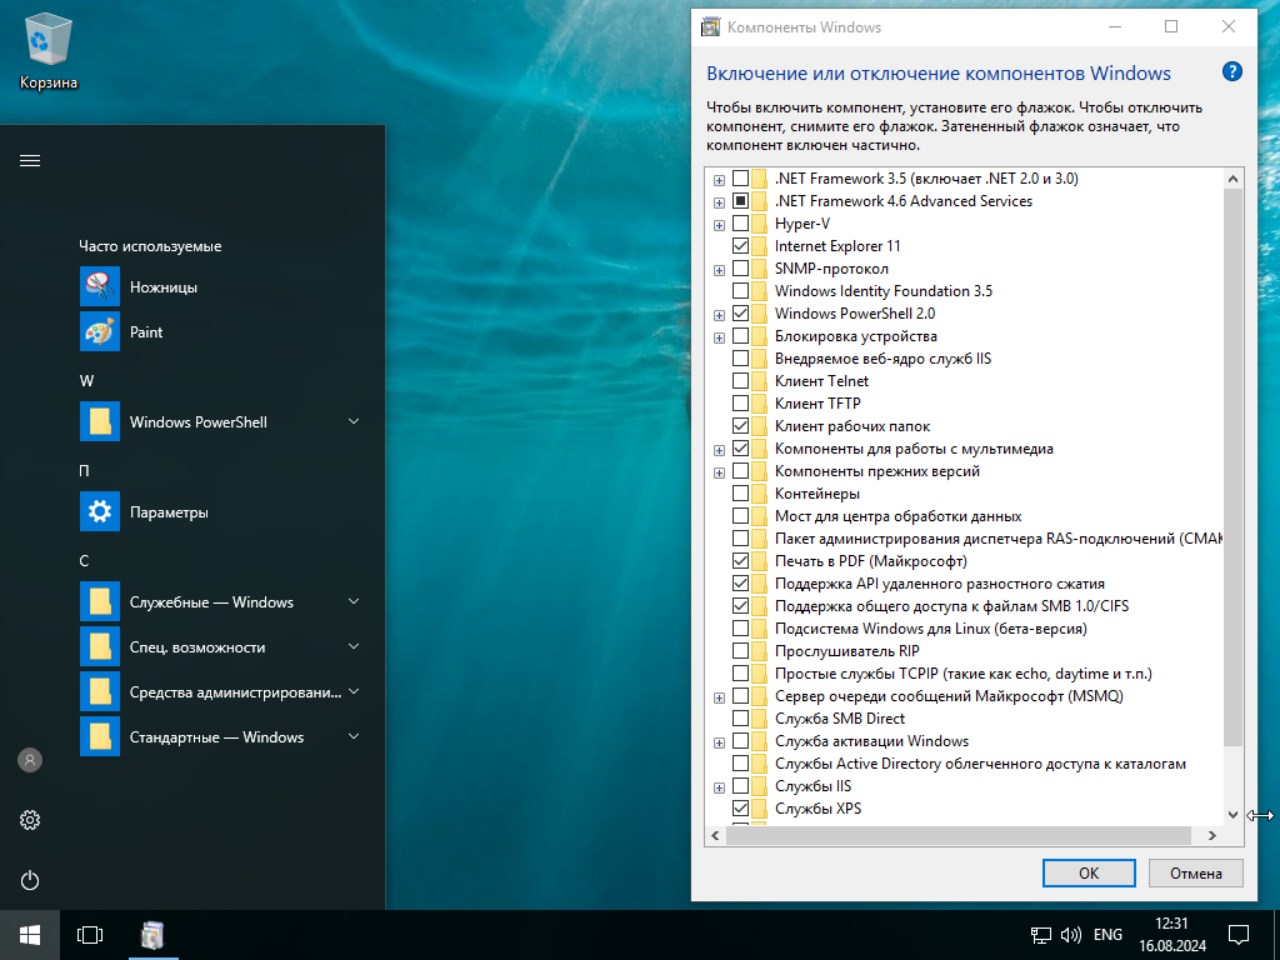Click the help question mark icon
1280x960 pixels.
[x=1232, y=72]
